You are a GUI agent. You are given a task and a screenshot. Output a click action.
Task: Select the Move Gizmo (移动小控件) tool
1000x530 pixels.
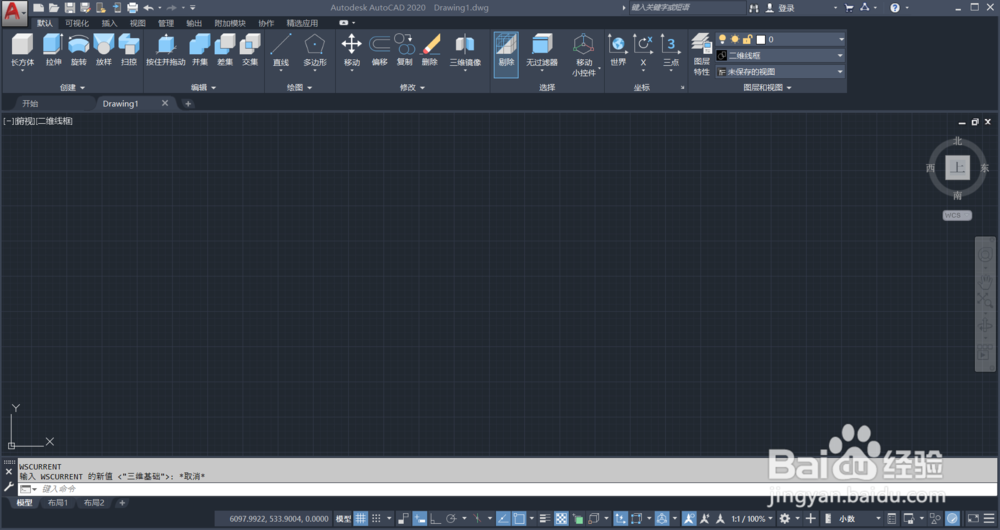pyautogui.click(x=584, y=55)
